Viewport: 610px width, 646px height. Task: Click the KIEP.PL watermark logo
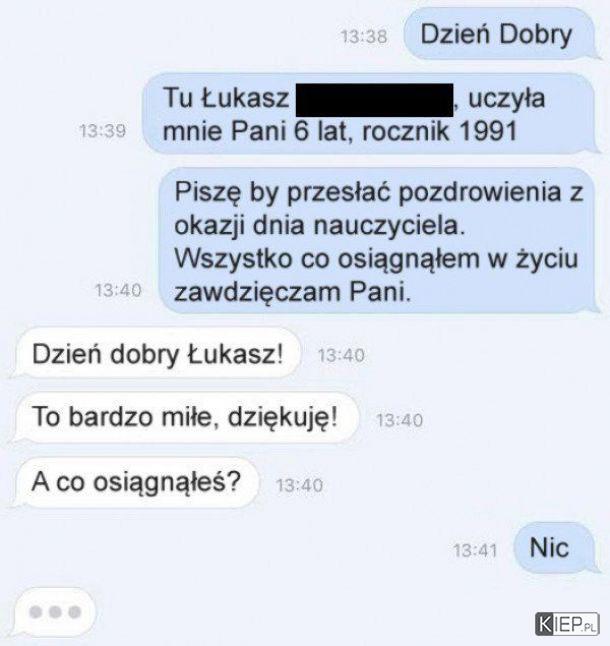(x=567, y=624)
